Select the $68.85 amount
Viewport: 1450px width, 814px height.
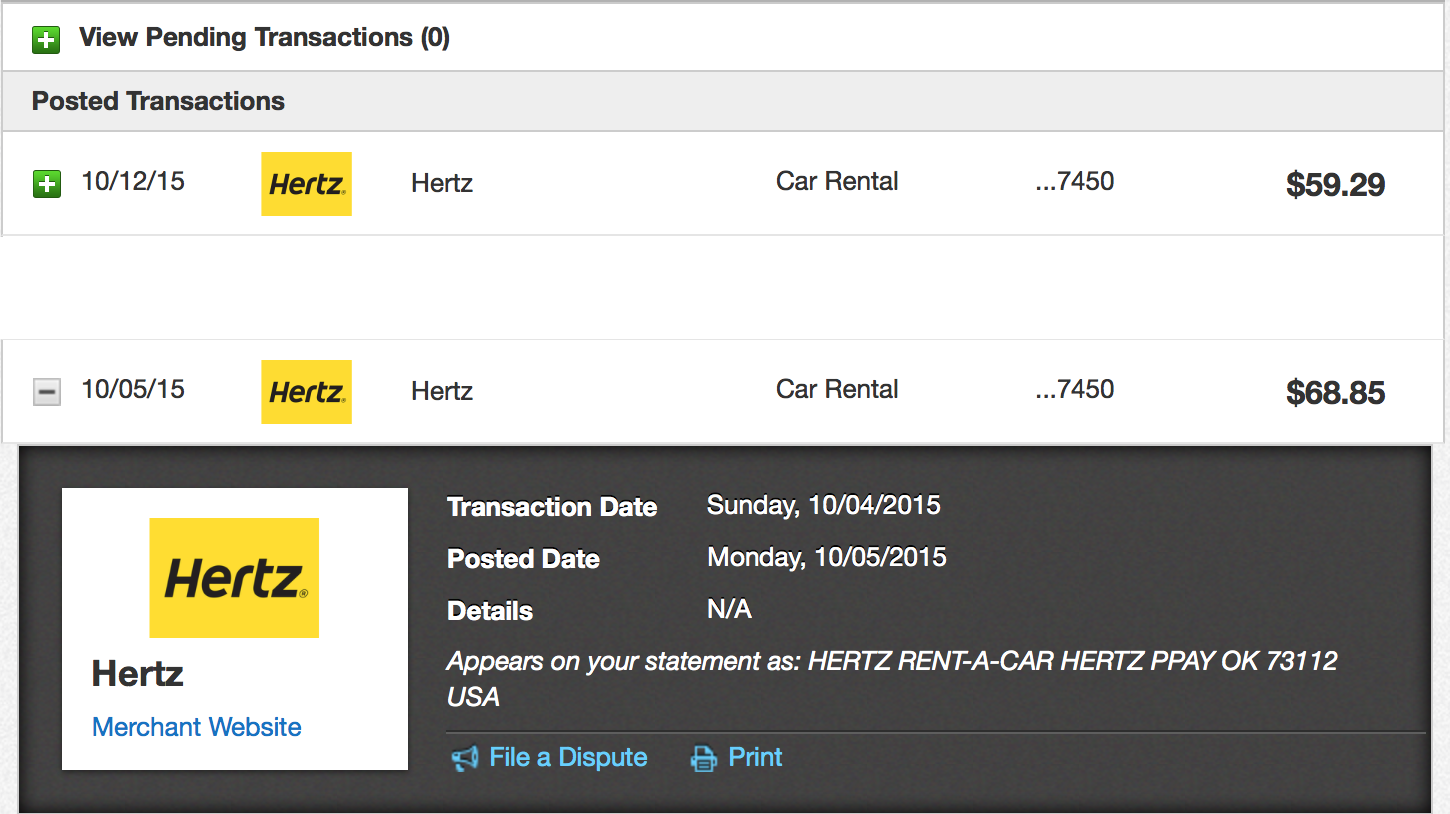[x=1335, y=393]
